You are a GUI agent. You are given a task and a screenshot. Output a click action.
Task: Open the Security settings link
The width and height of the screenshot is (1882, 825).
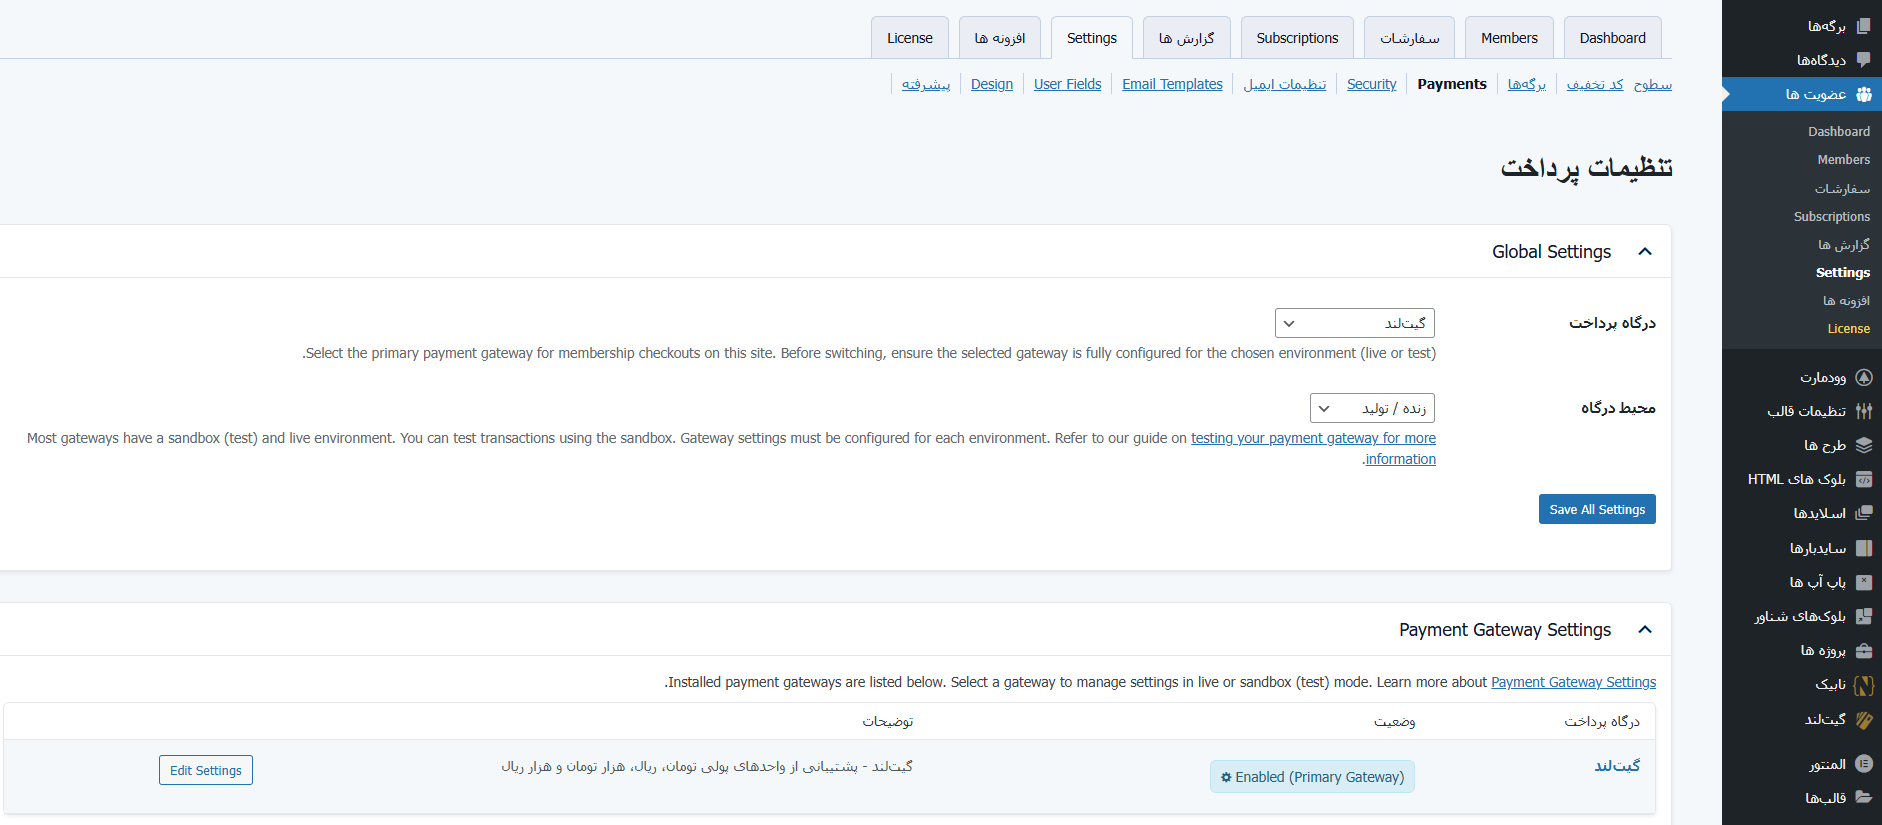(1371, 84)
